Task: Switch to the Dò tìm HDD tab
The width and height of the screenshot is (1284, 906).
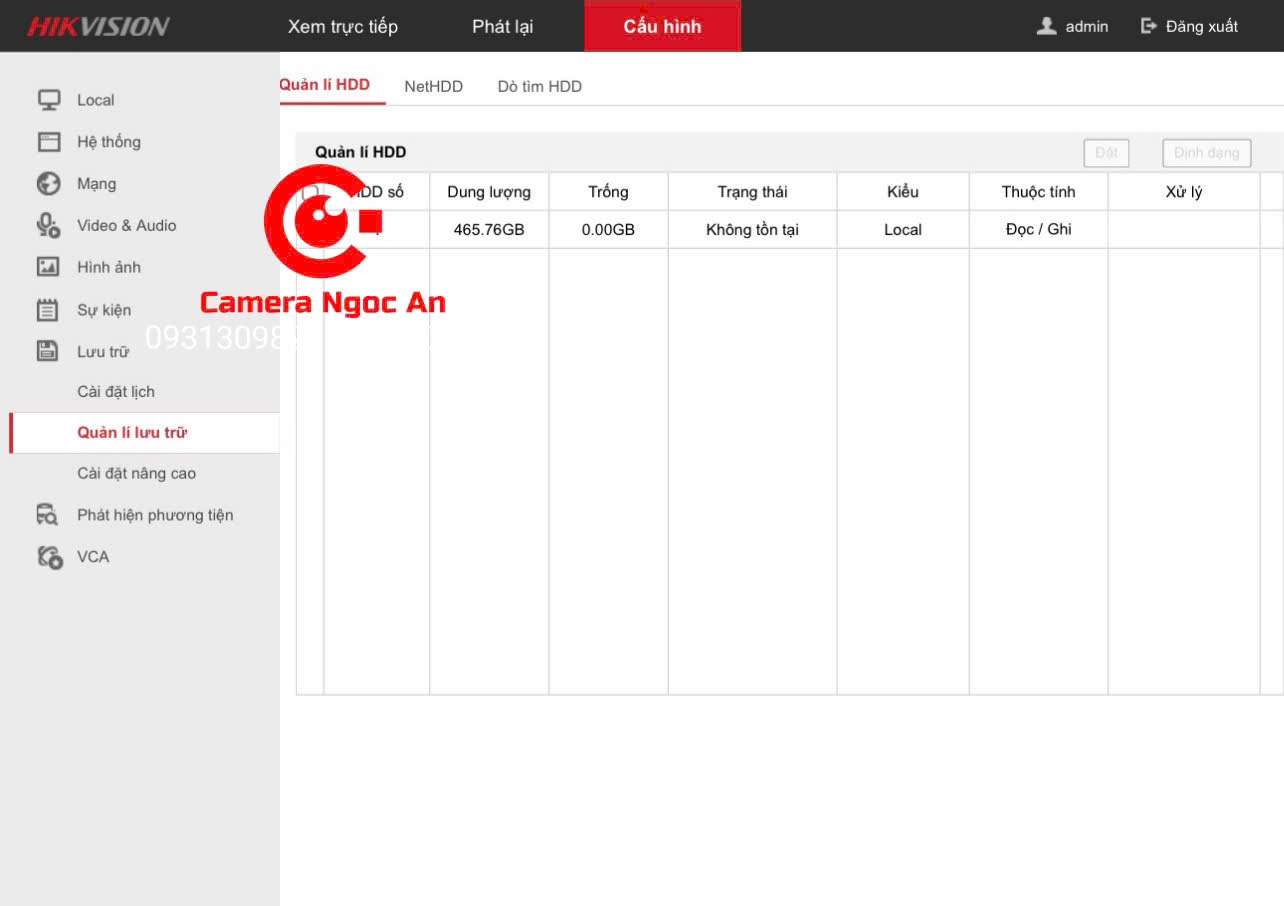Action: coord(539,86)
